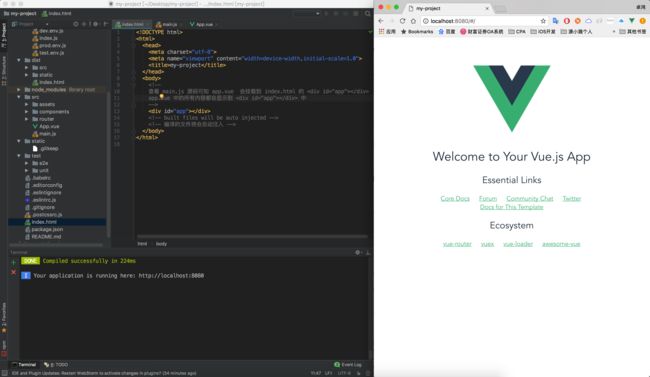This screenshot has width=650, height=377.
Task: Hide the terminal panel with its hide icon
Action: coord(368,252)
